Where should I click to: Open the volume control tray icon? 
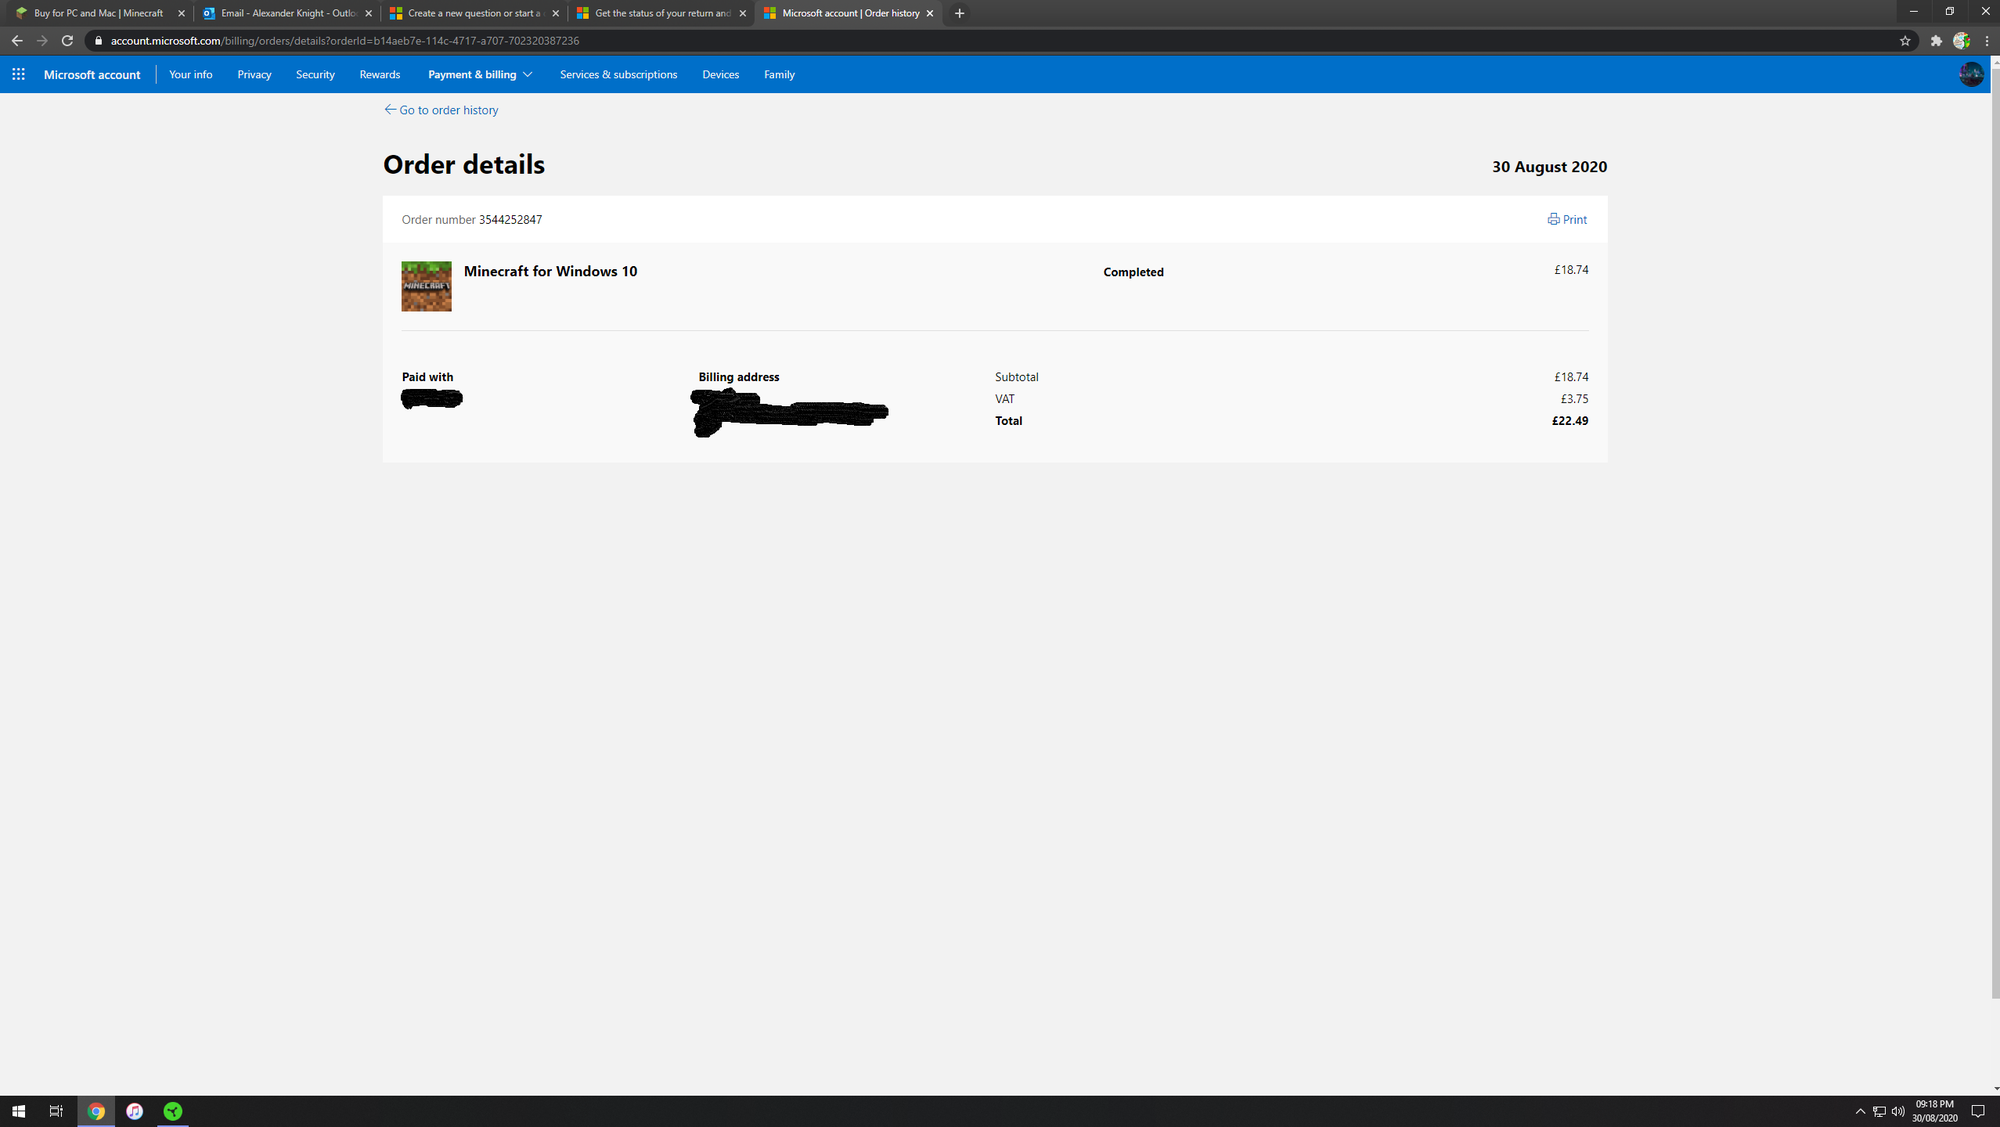point(1898,1111)
